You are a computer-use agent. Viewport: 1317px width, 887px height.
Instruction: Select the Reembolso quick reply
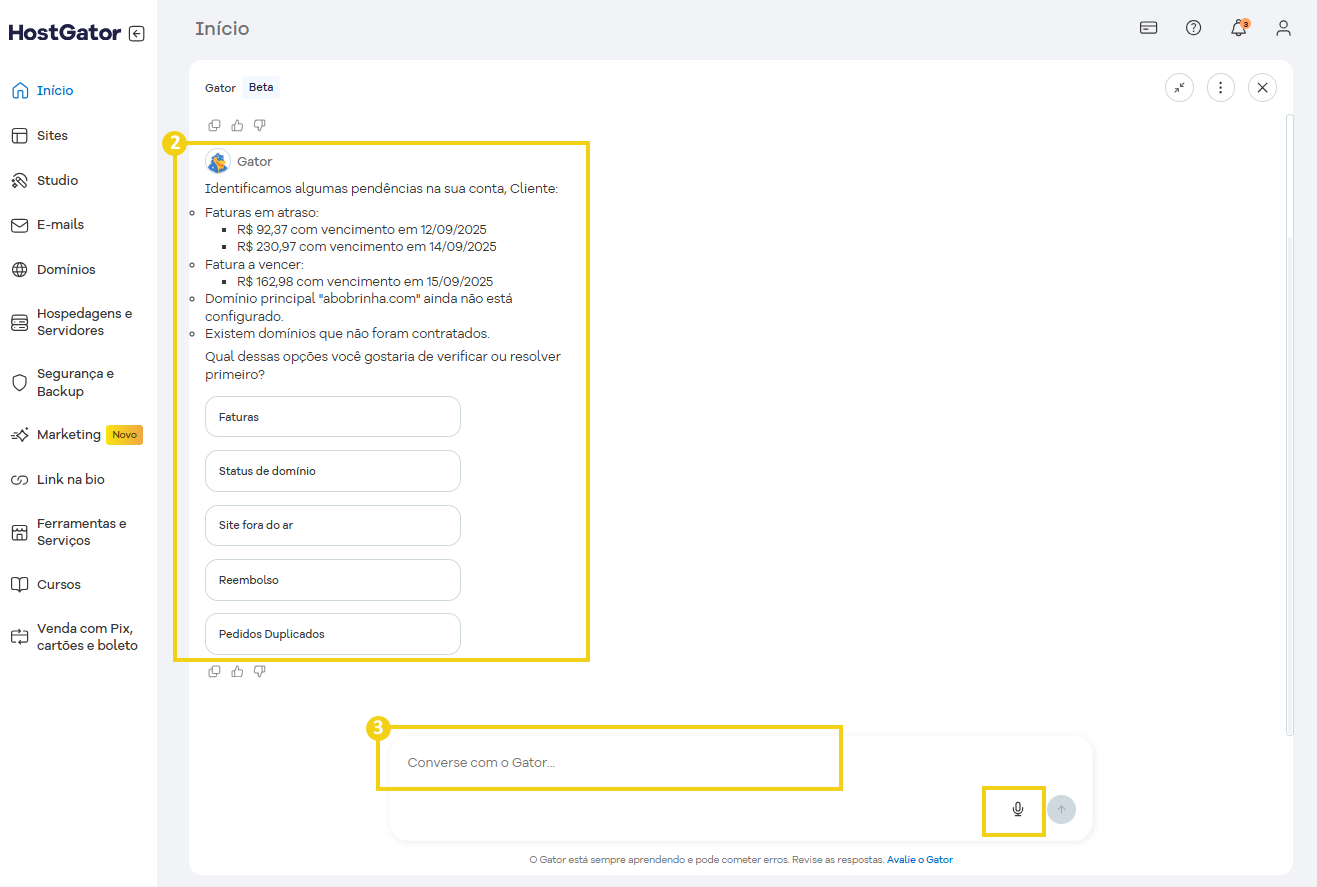point(332,580)
